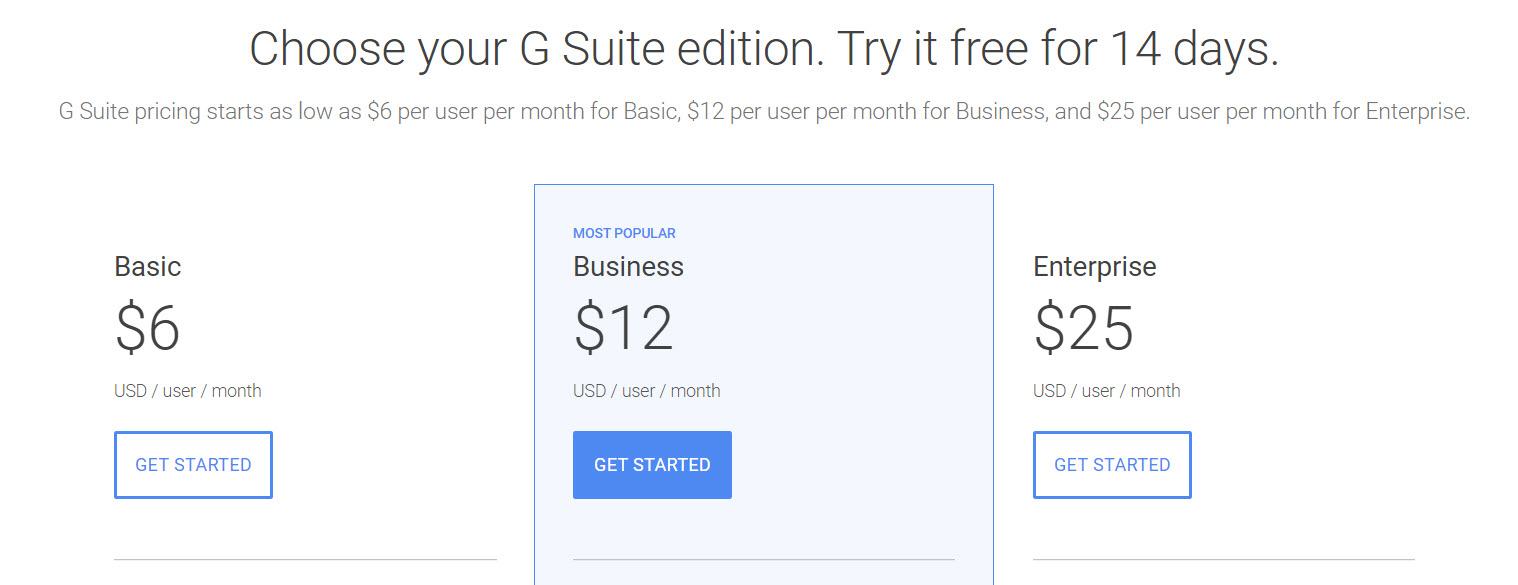The image size is (1518, 585).
Task: Click 'USD / user / month' under Basic
Action: click(188, 391)
